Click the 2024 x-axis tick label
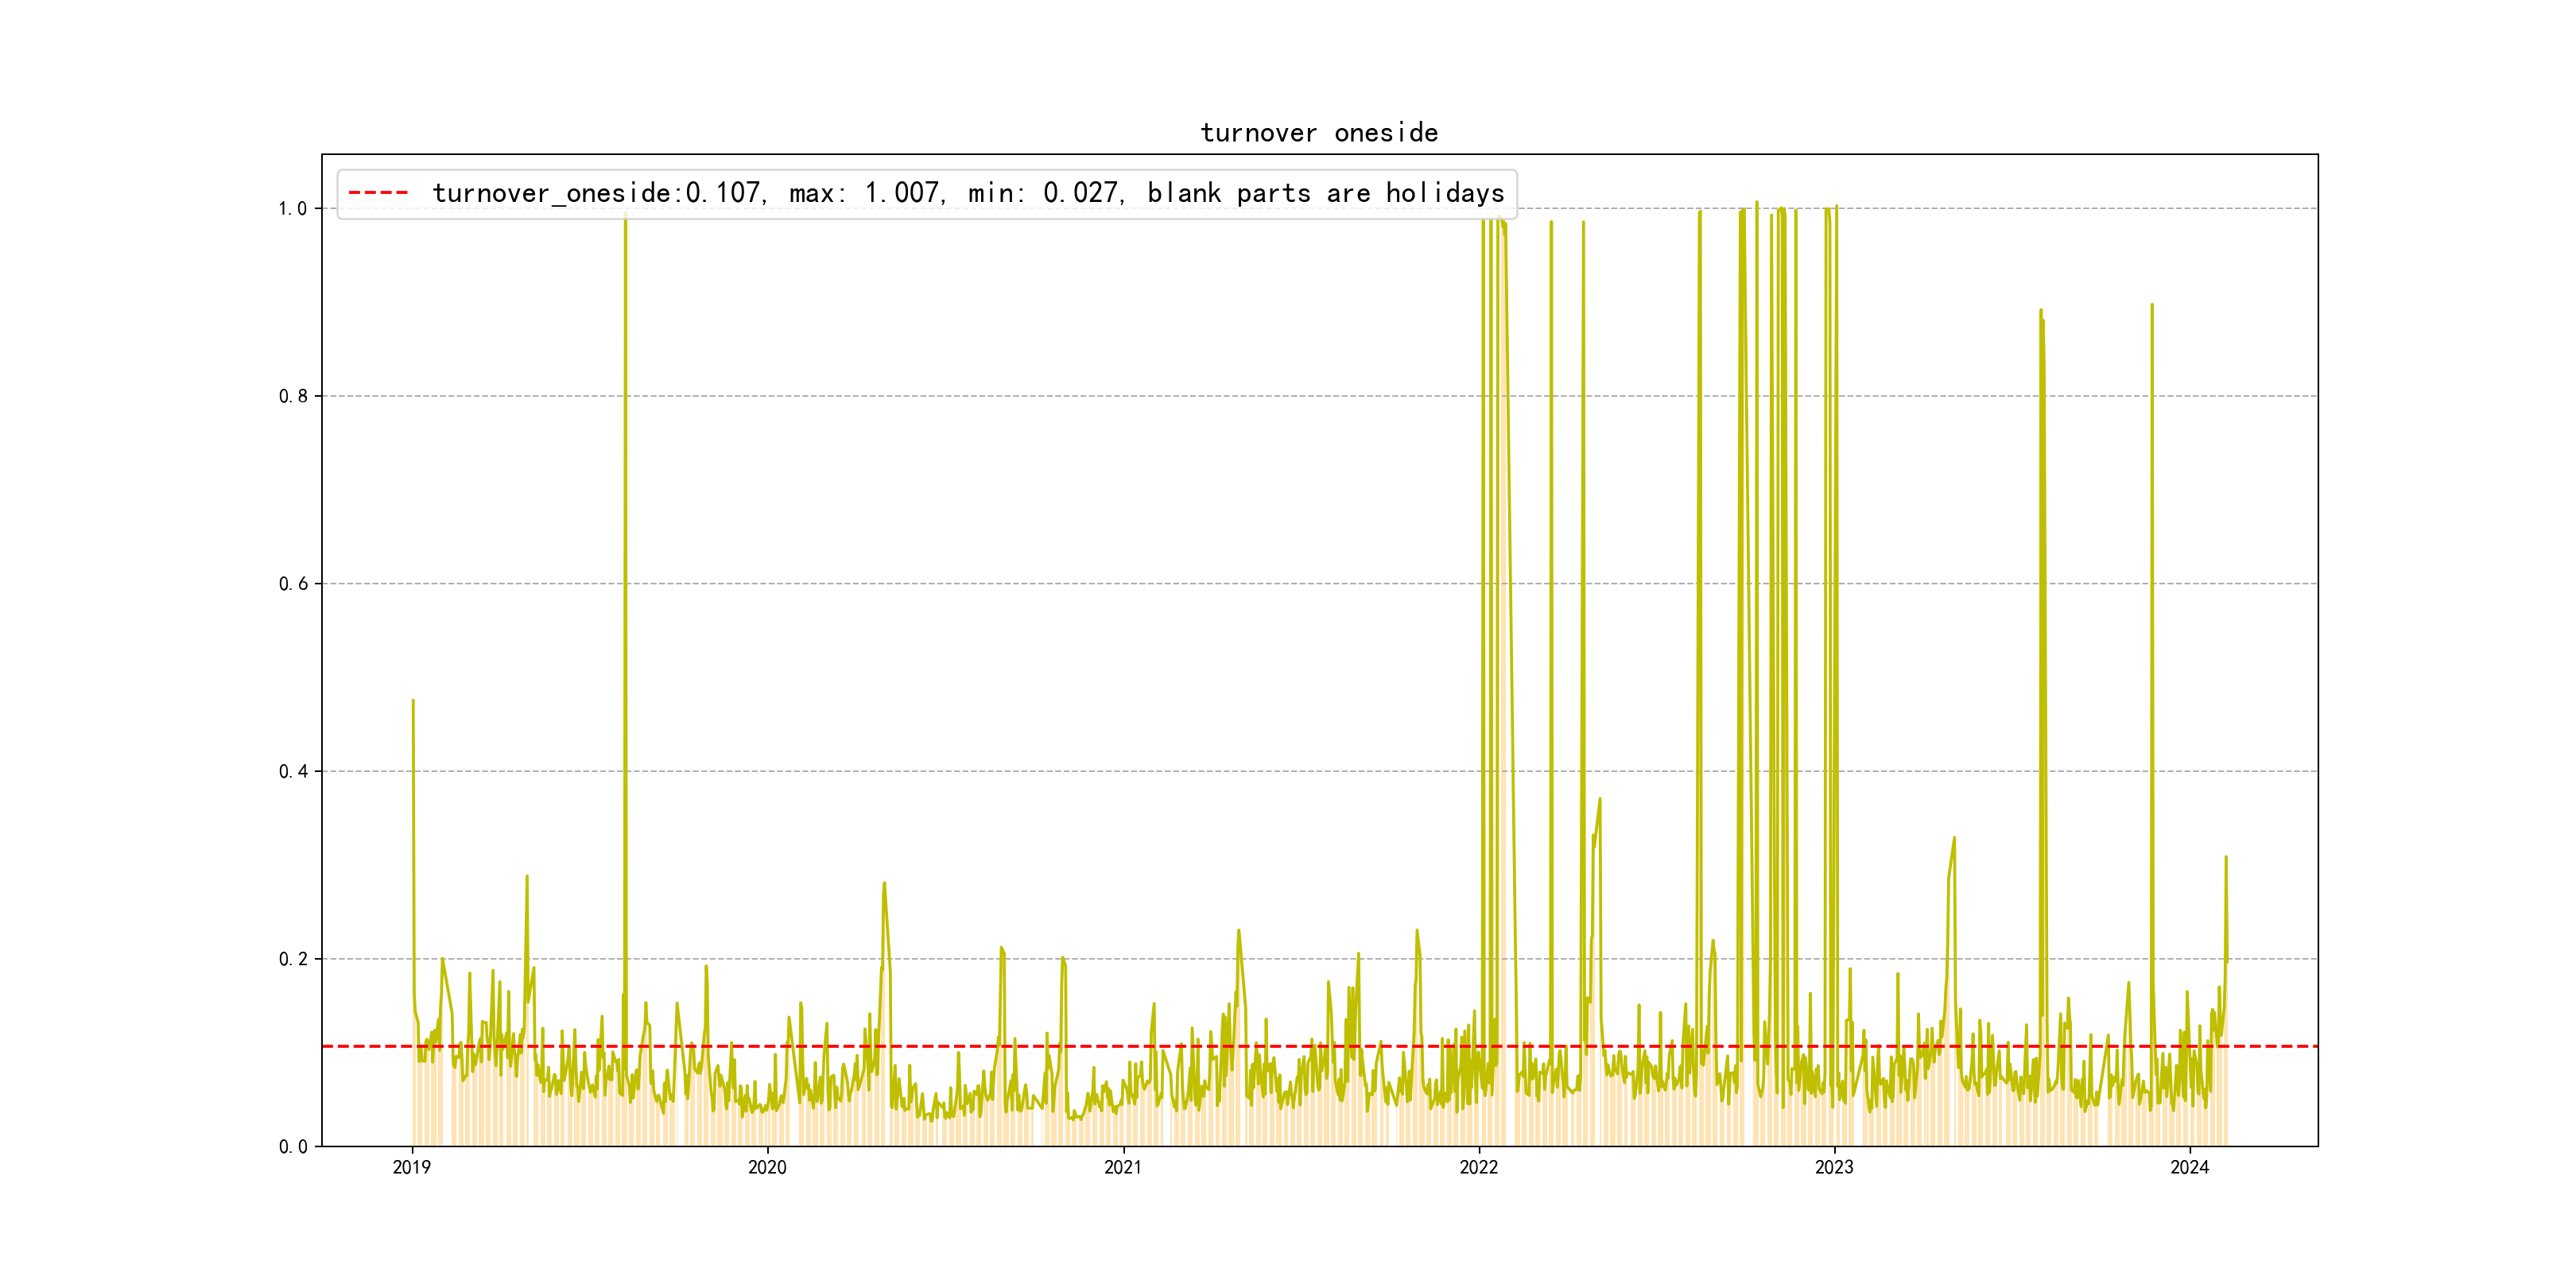Screen dimensions: 2576x1288 pyautogui.click(x=2189, y=1167)
